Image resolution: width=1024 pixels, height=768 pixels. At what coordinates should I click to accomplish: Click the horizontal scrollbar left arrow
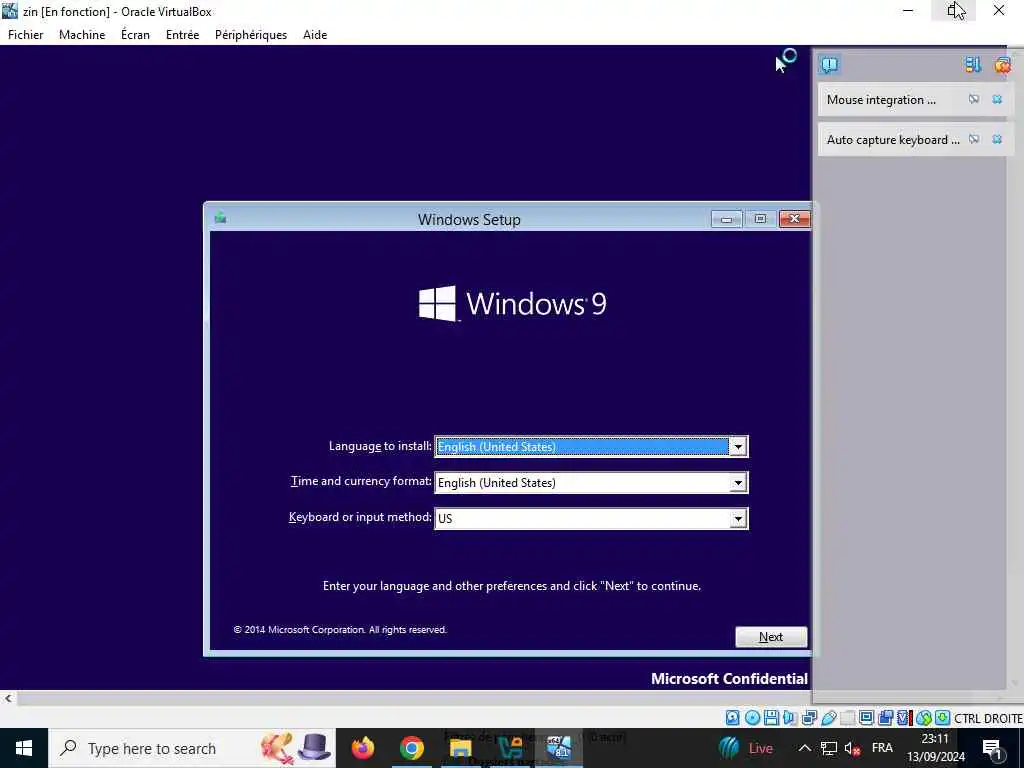(8, 698)
